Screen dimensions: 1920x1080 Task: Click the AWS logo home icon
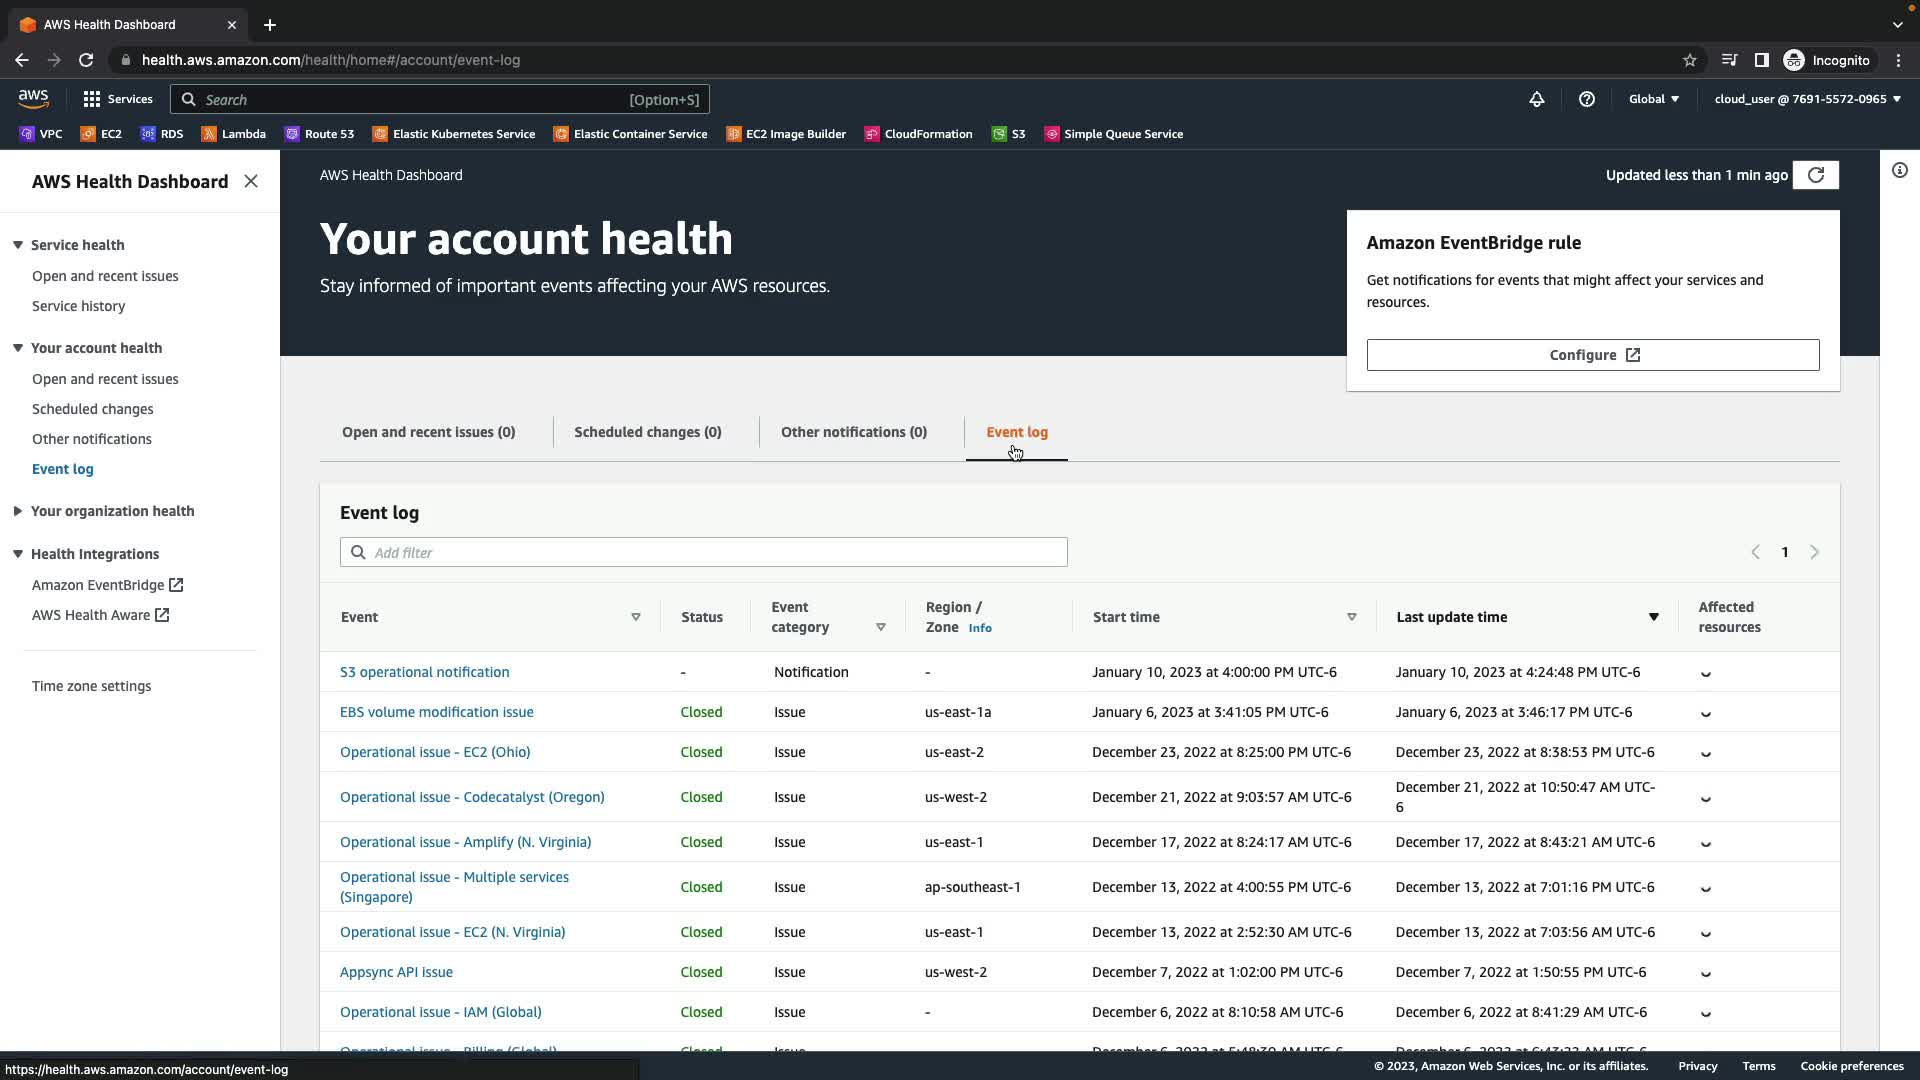(x=33, y=98)
